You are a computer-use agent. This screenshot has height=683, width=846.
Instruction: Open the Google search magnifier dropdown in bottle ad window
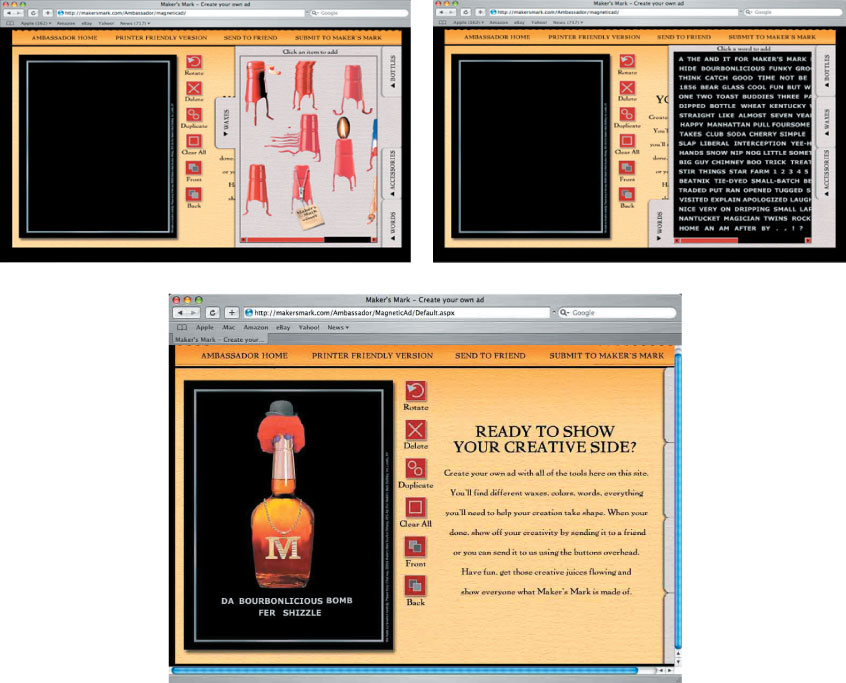point(564,313)
